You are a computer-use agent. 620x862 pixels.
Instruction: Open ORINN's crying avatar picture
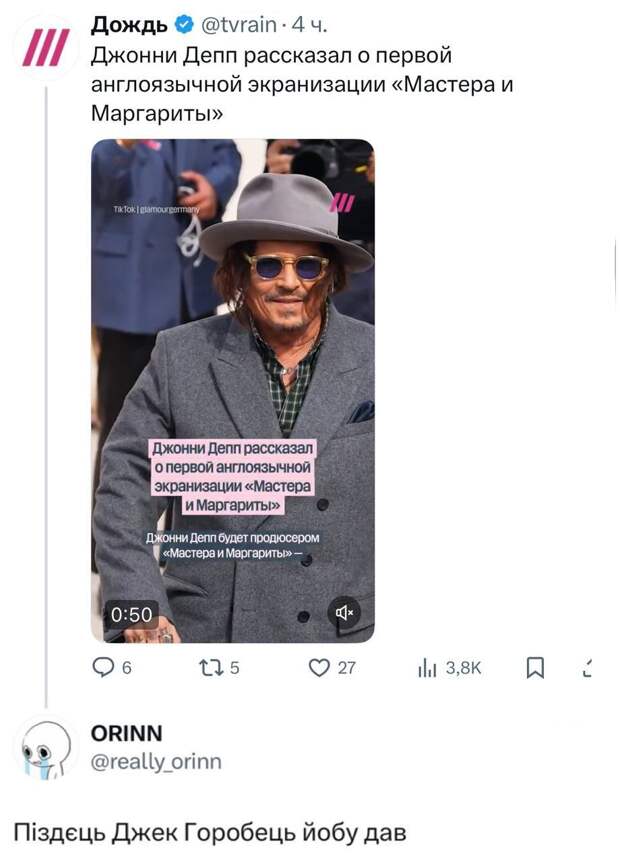(46, 750)
